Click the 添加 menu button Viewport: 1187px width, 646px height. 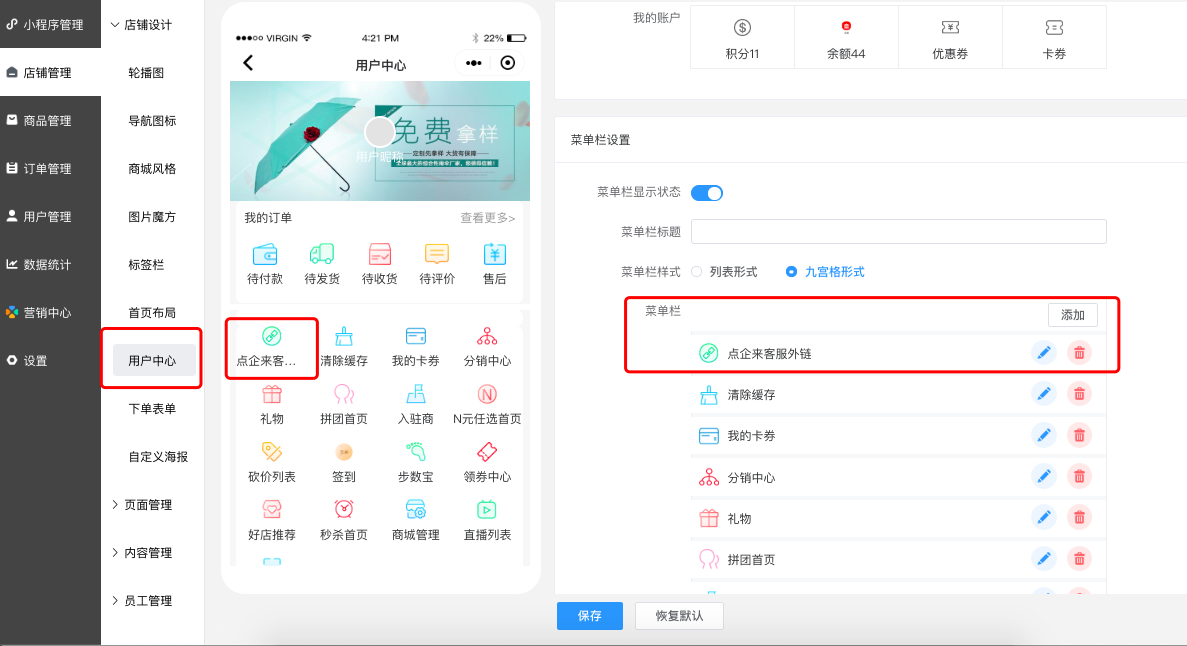pos(1073,315)
